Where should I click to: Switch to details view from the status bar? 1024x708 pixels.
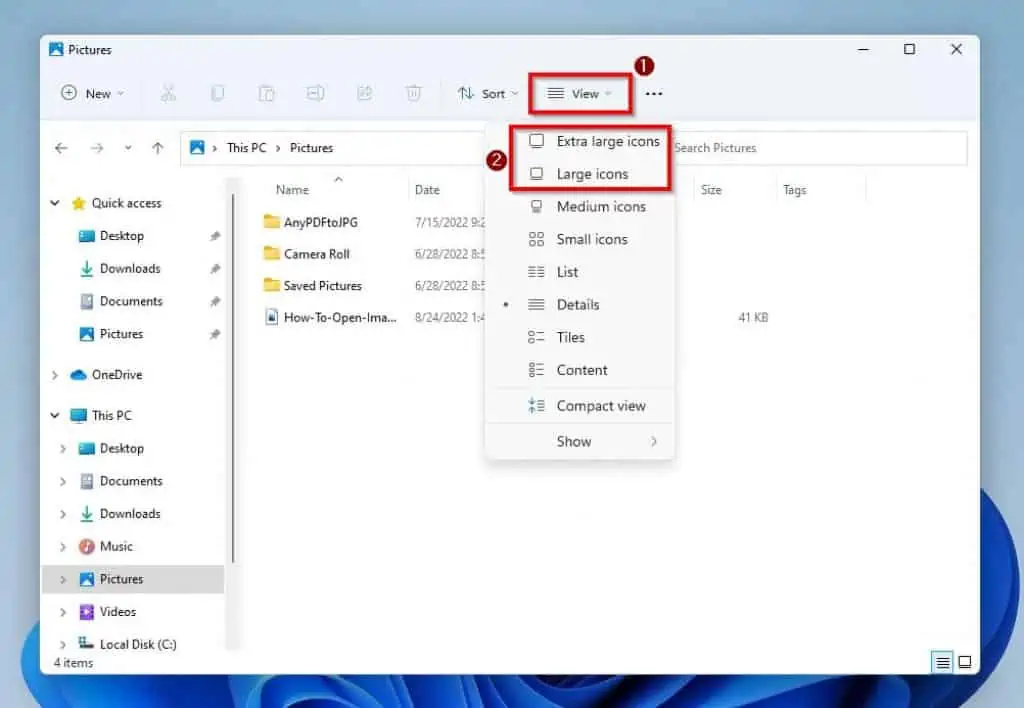(942, 663)
